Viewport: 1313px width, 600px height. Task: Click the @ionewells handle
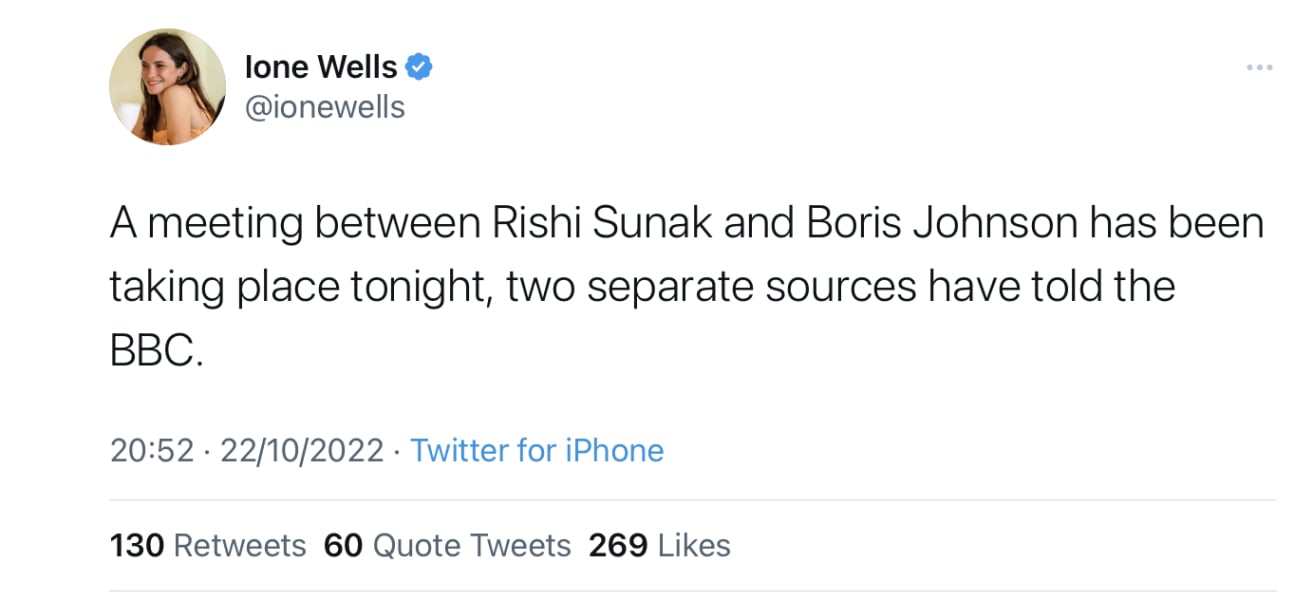(324, 106)
